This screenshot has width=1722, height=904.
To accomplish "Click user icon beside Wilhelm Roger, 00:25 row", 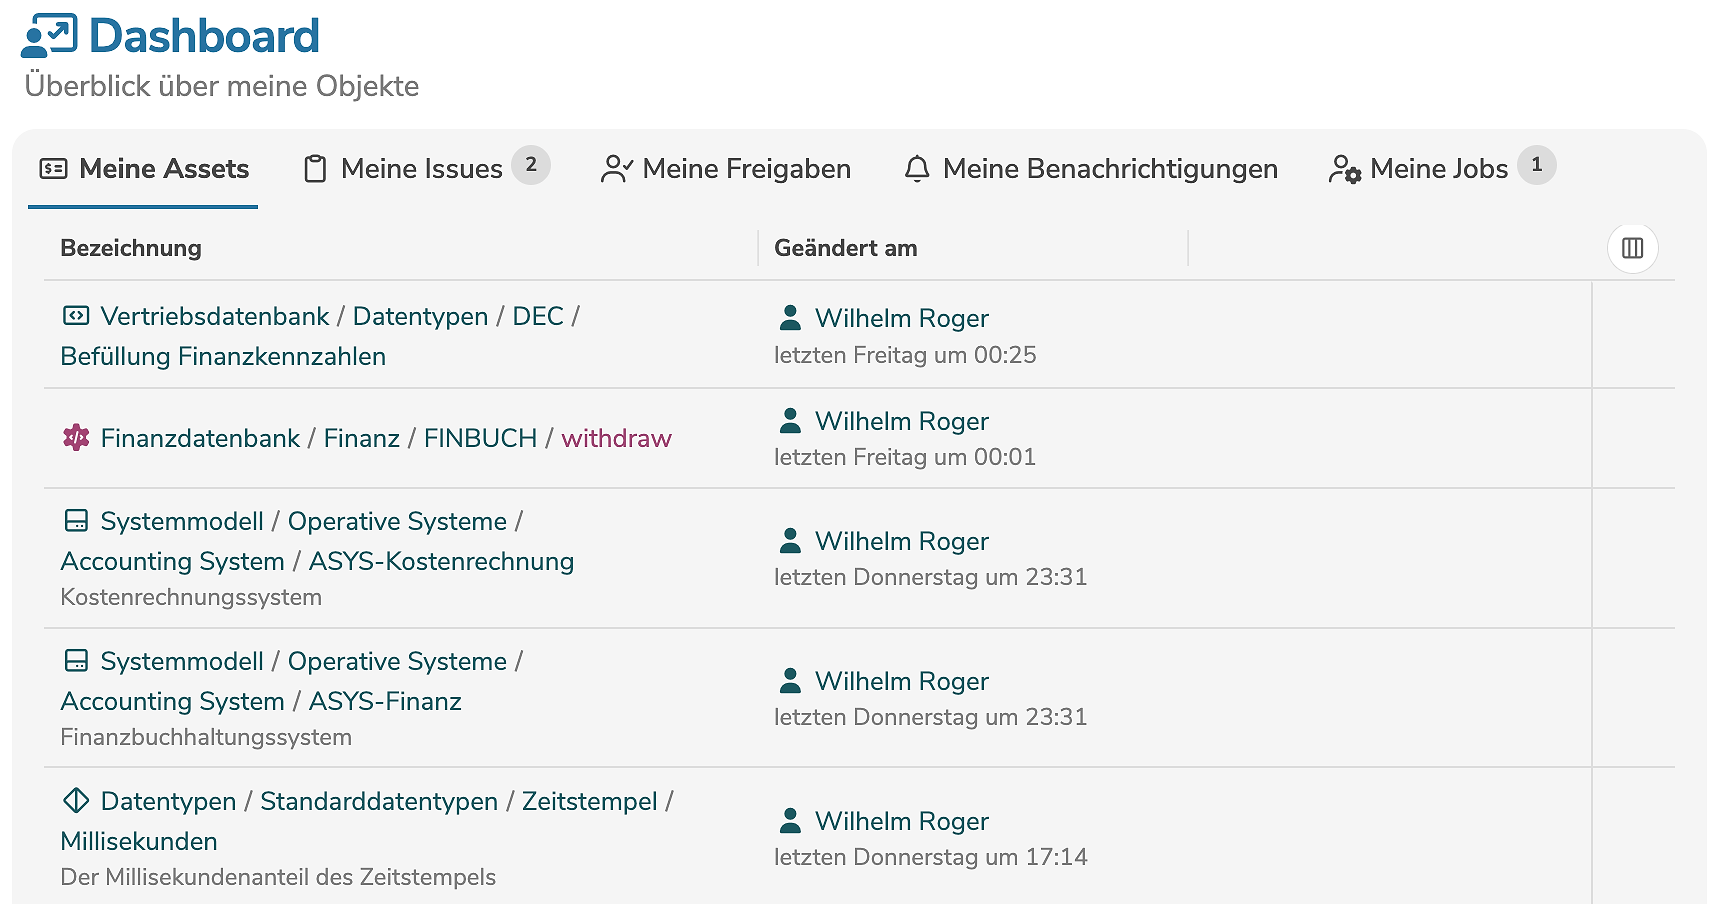I will 790,318.
